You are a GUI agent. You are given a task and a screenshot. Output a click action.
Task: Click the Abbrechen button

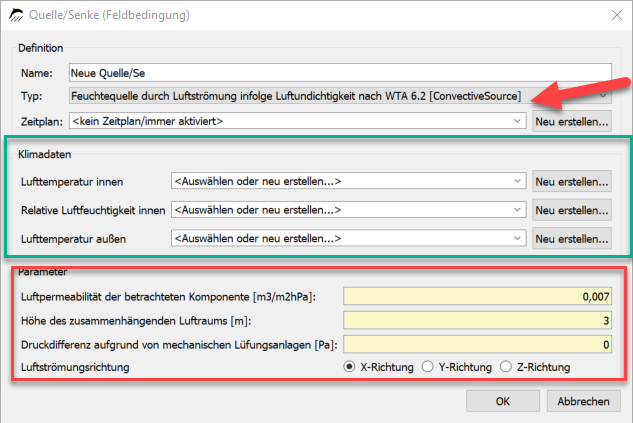(x=583, y=401)
